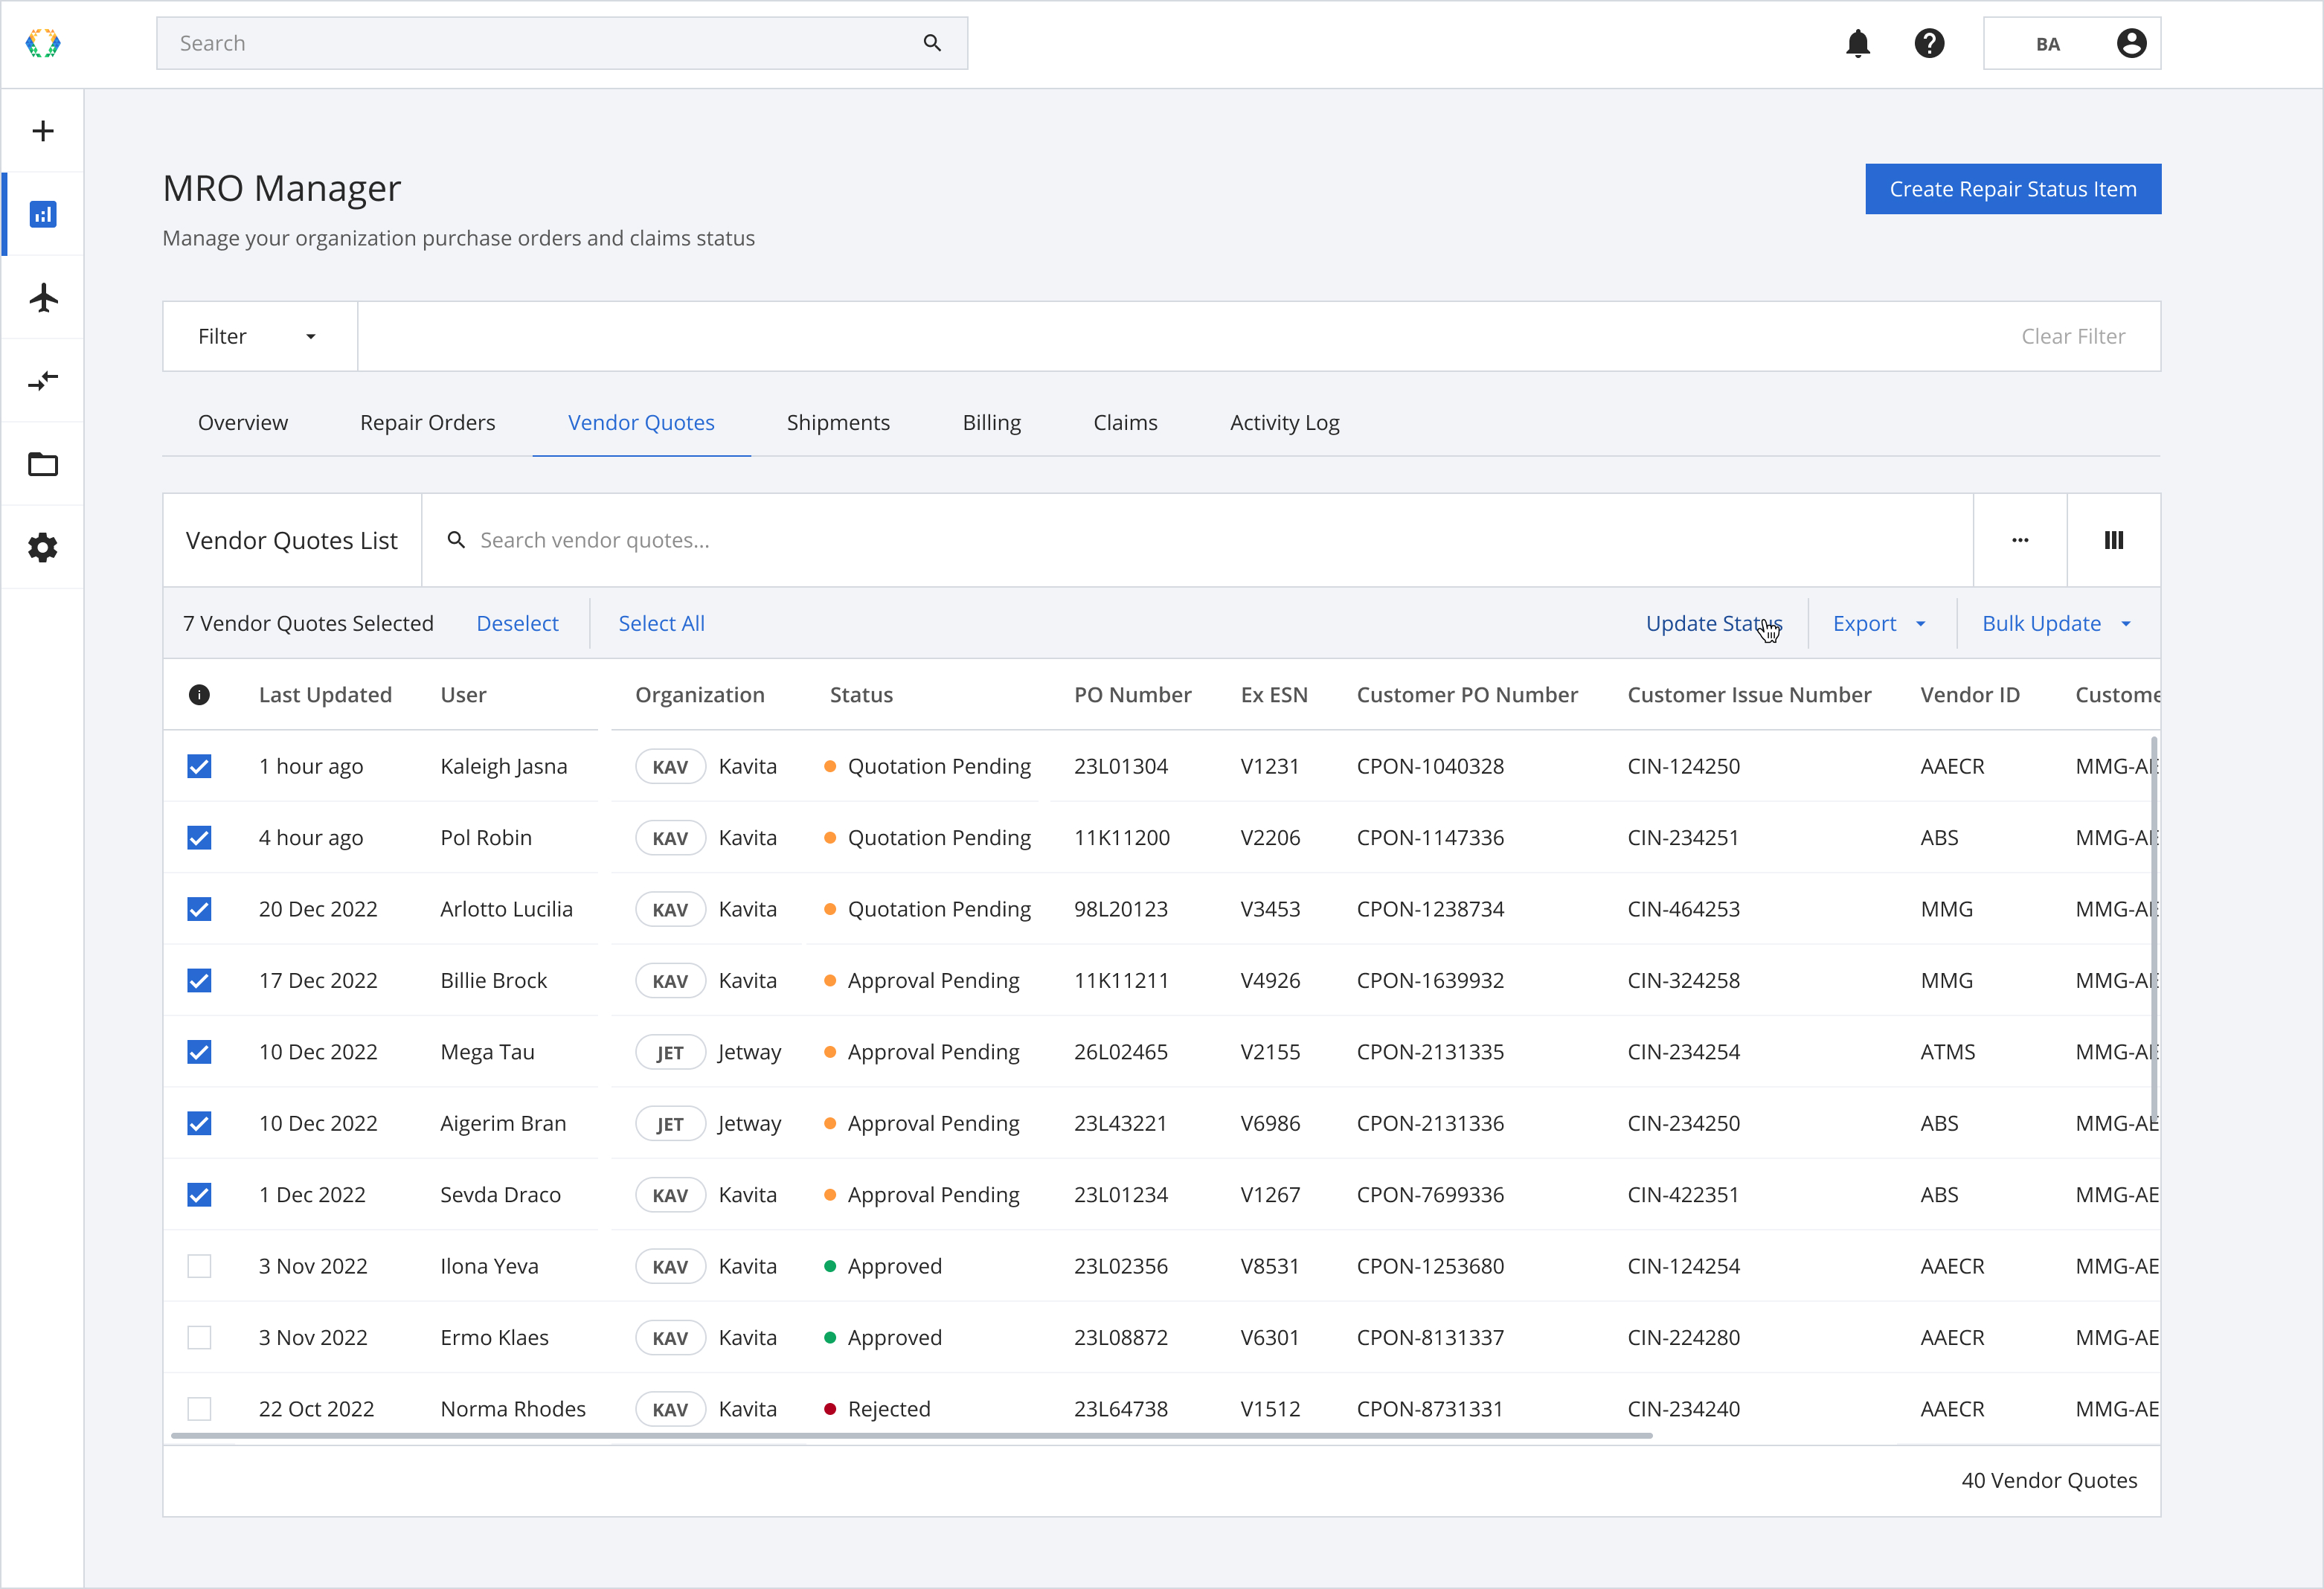
Task: Switch to the Shipments tab
Action: pos(838,423)
